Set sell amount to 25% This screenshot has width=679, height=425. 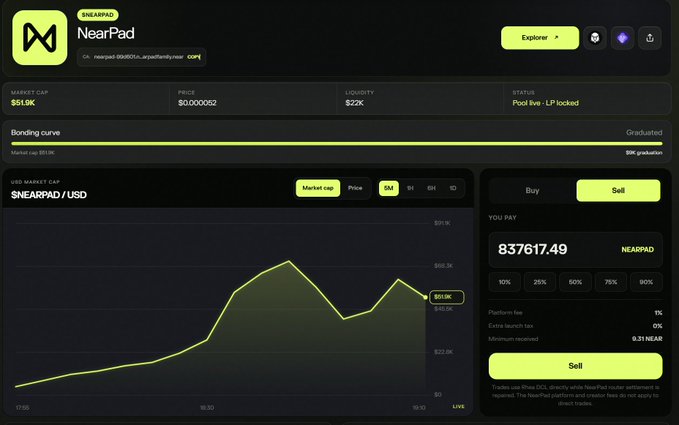point(540,282)
